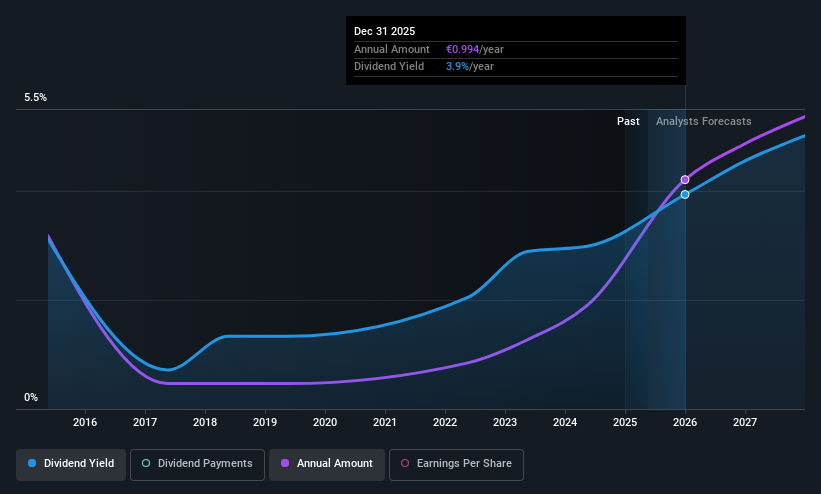Click the 2025 x-axis label
Screen dimensions: 821x494
625,422
